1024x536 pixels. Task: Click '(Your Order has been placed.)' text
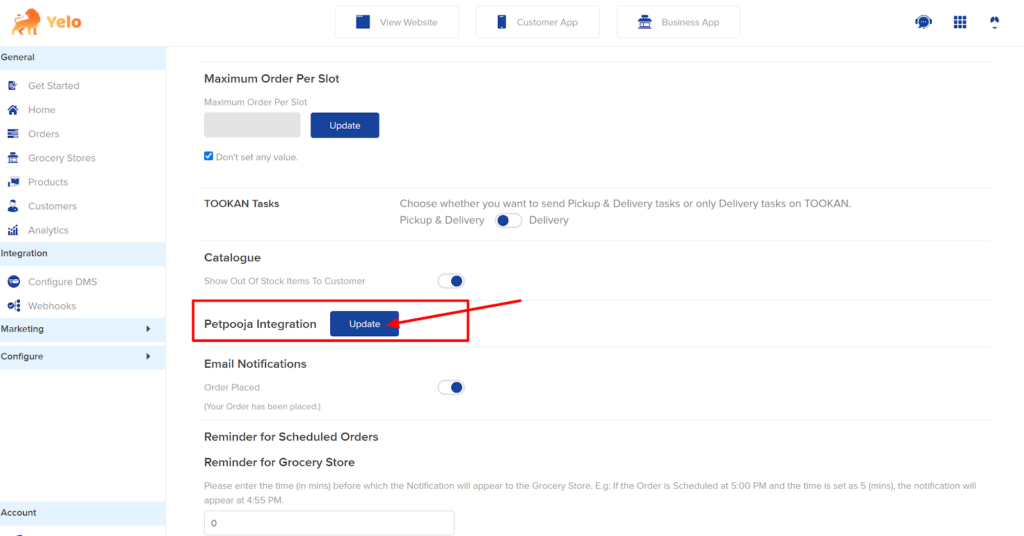263,407
